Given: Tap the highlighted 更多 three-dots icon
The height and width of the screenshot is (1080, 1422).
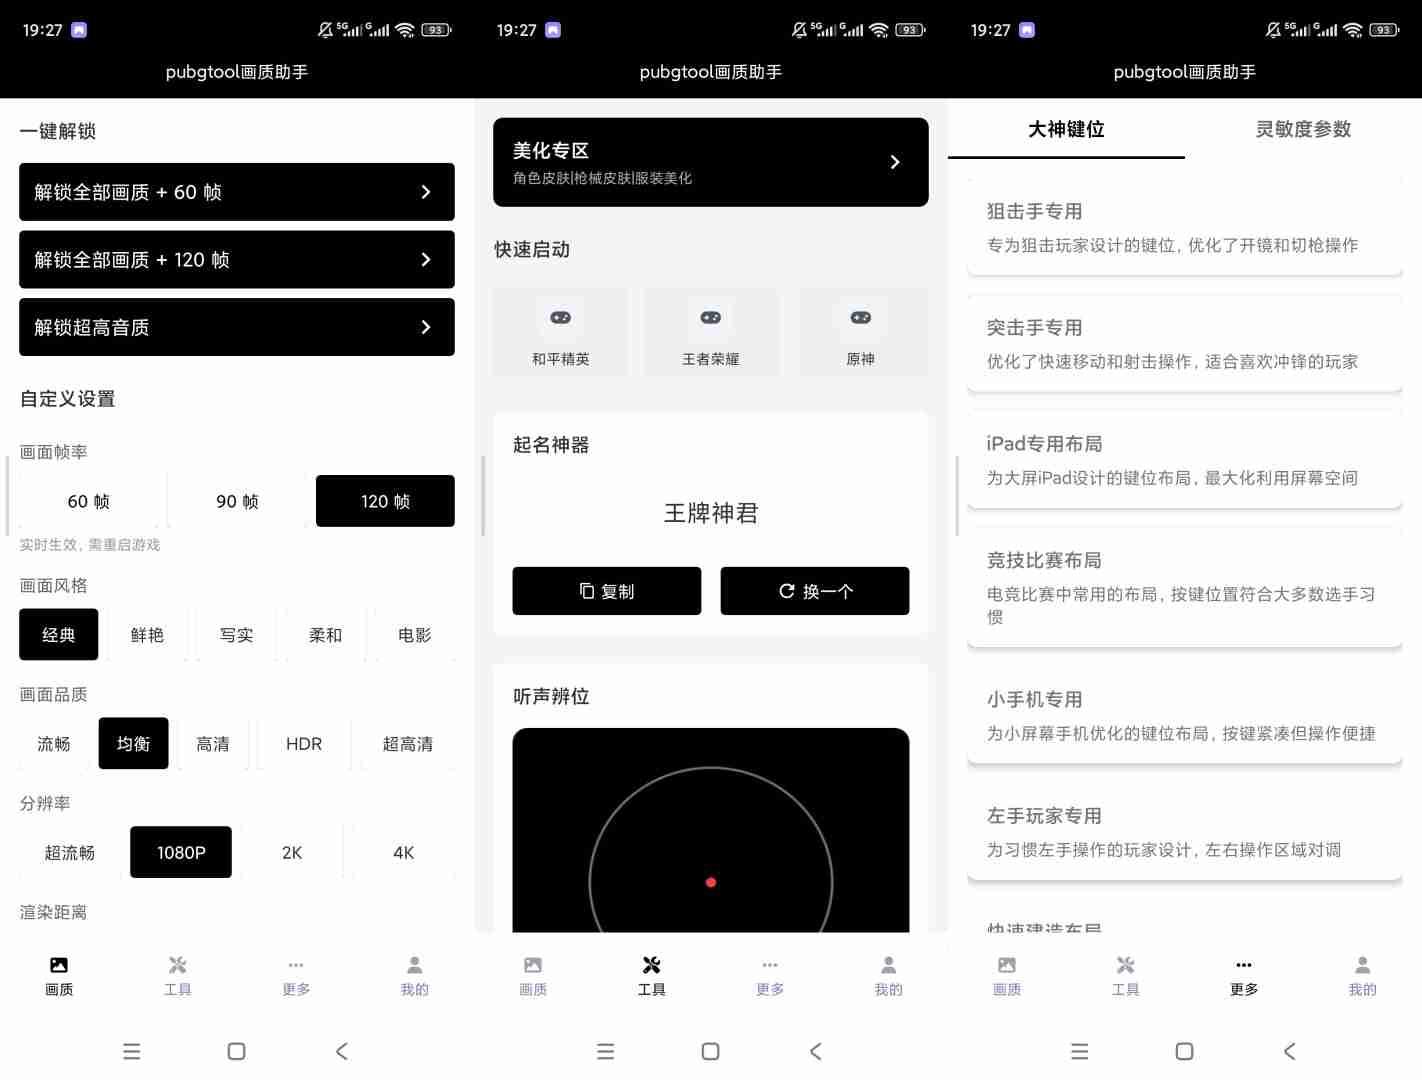Looking at the screenshot, I should click(x=1243, y=965).
